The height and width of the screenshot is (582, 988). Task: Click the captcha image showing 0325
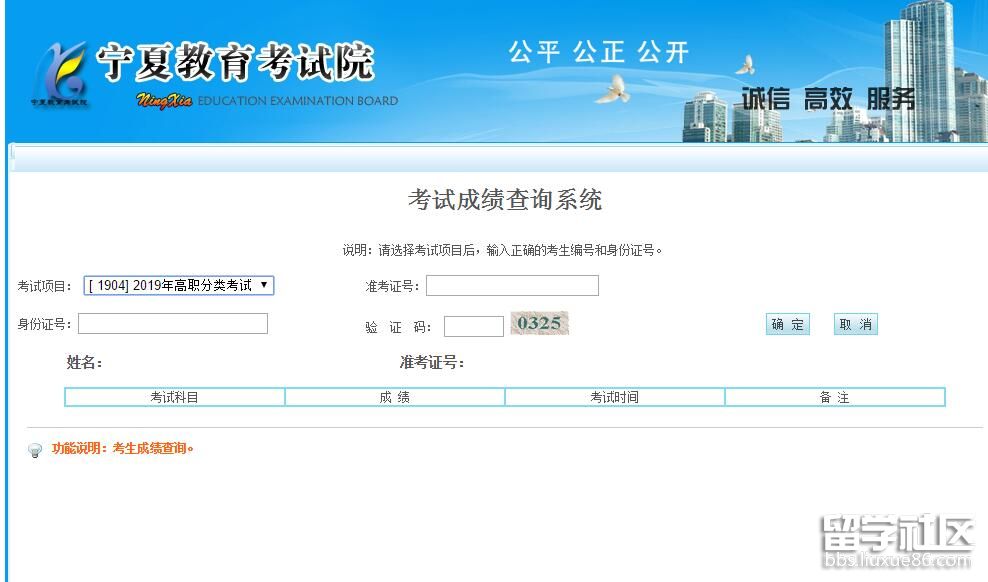coord(539,323)
